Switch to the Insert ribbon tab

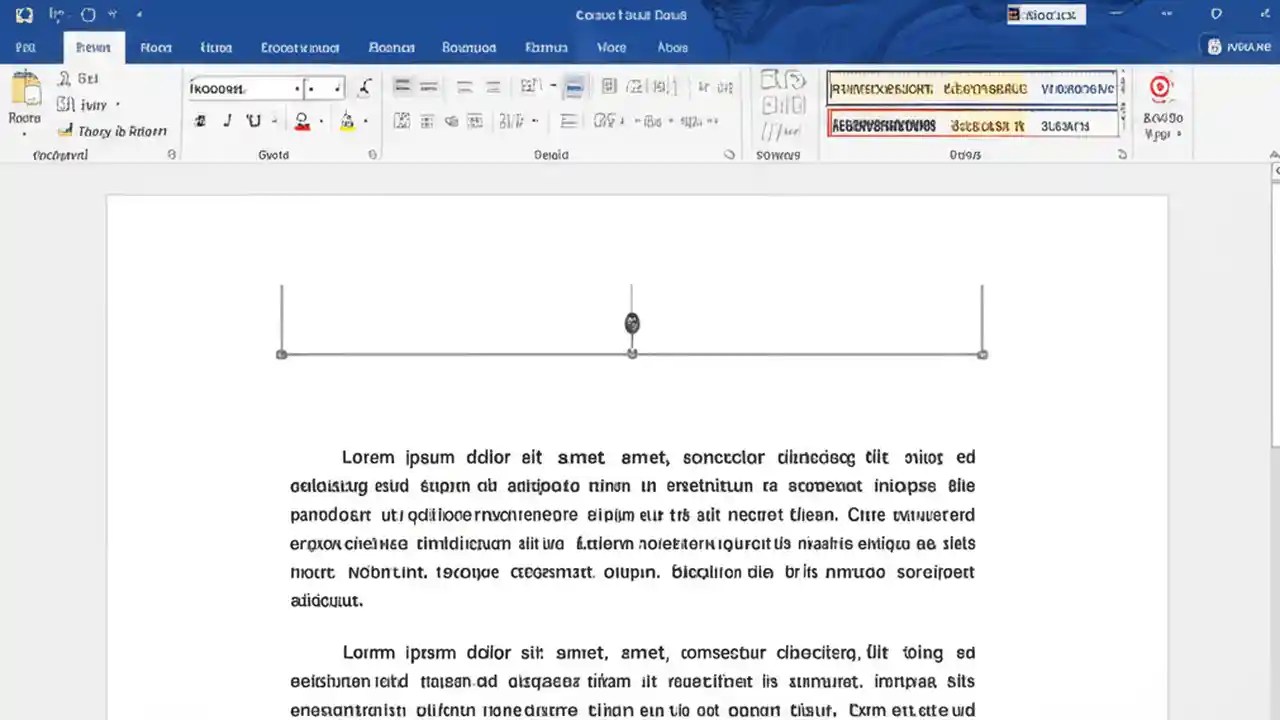[x=155, y=47]
